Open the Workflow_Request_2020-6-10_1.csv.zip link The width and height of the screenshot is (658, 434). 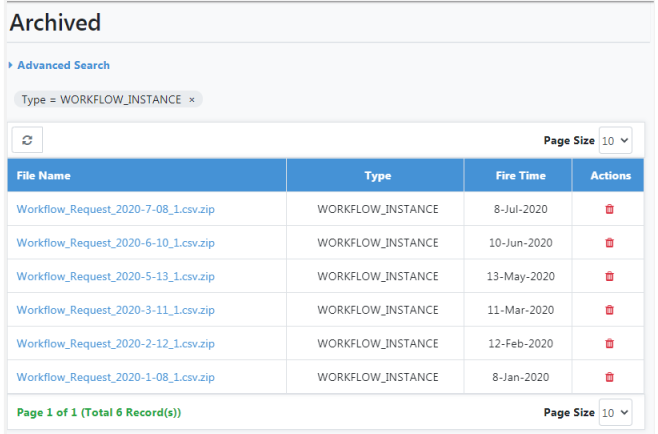116,243
